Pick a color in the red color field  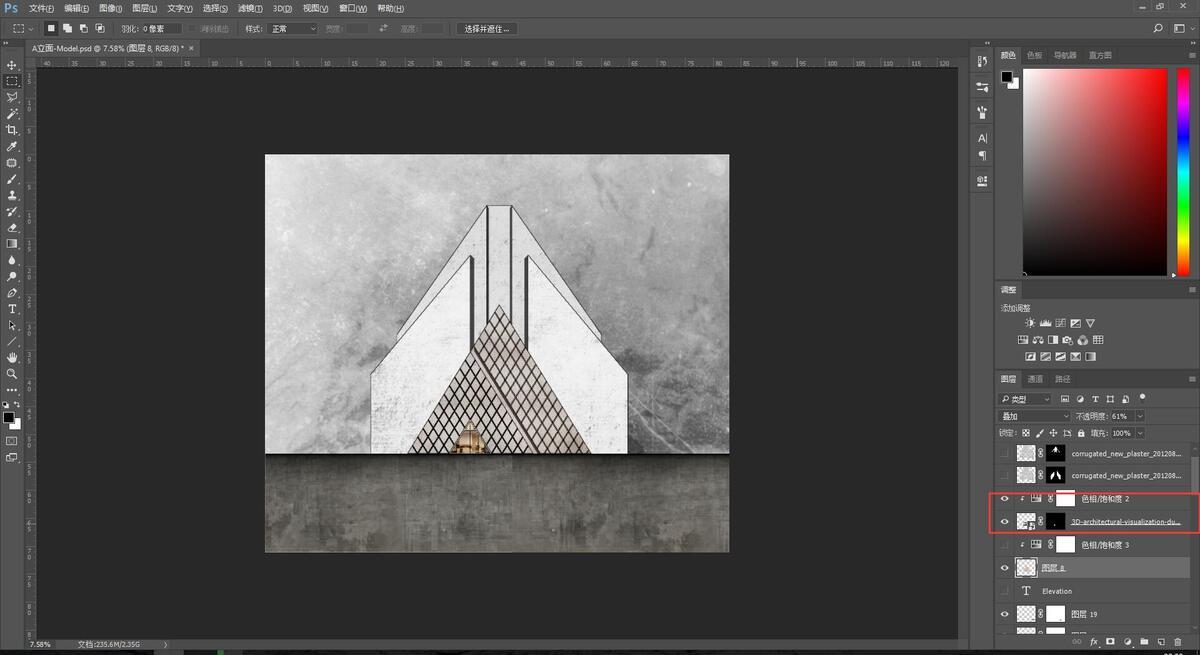pos(1095,172)
